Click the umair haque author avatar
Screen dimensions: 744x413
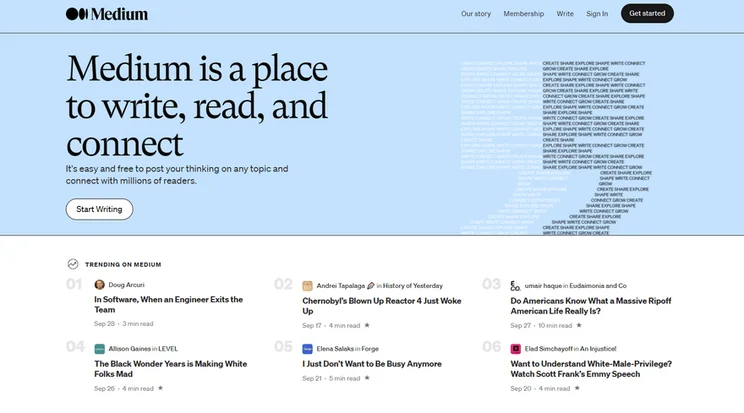[x=515, y=286]
